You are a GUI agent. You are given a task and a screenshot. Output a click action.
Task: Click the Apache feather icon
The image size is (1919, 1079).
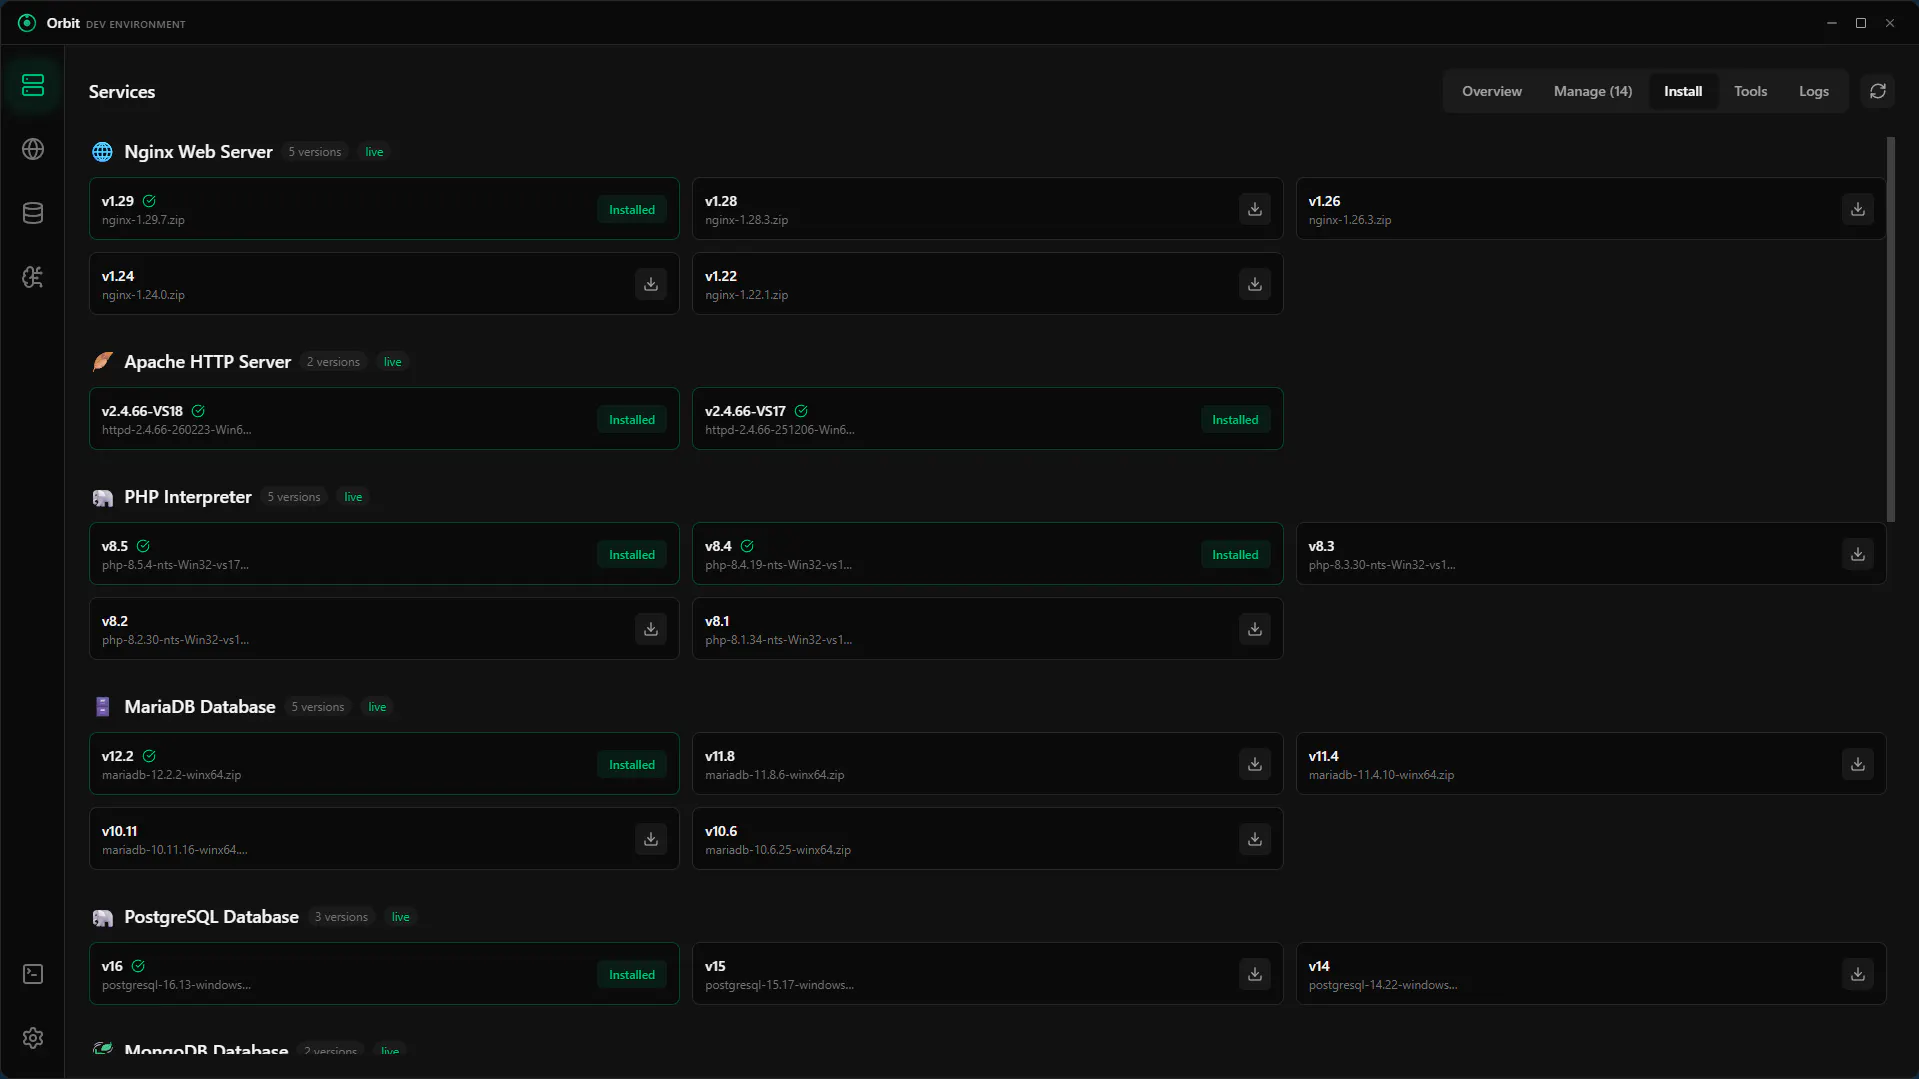click(102, 362)
